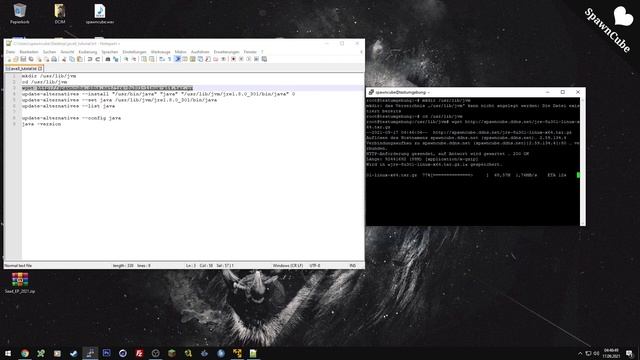Open FileZilla from the taskbar

[x=139, y=353]
